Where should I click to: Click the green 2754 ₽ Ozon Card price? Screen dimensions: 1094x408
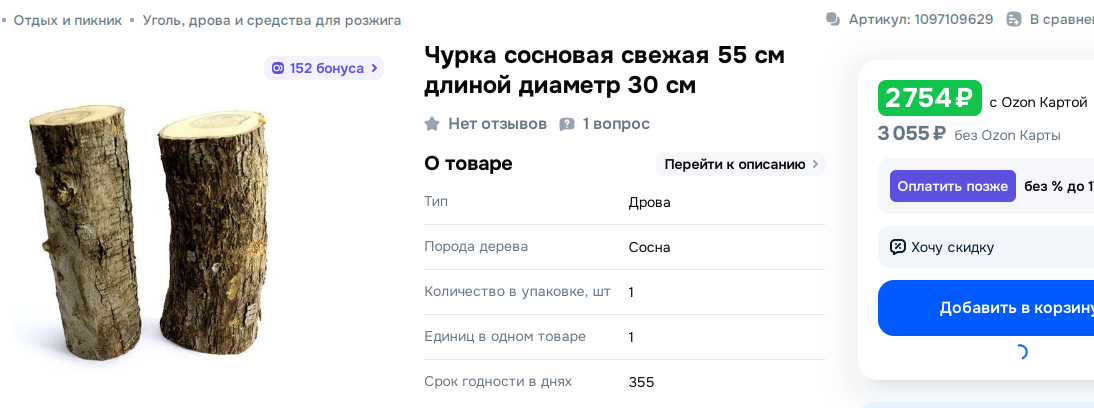pyautogui.click(x=929, y=98)
